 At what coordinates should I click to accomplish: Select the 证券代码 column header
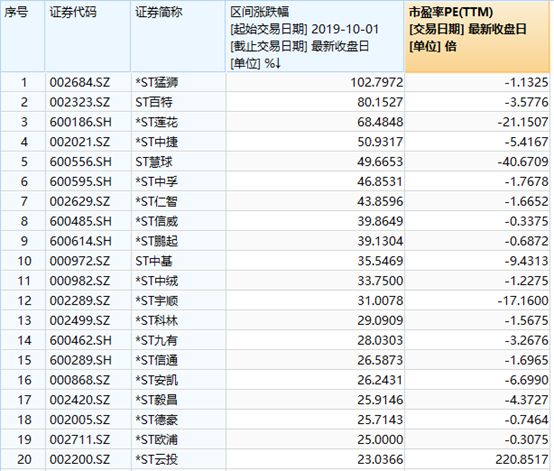pyautogui.click(x=88, y=37)
